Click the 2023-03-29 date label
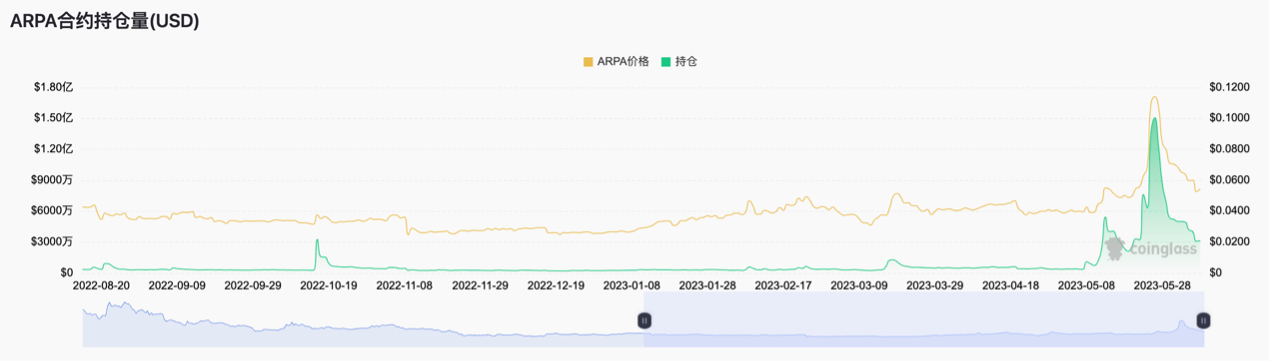1274x363 pixels. tap(935, 285)
